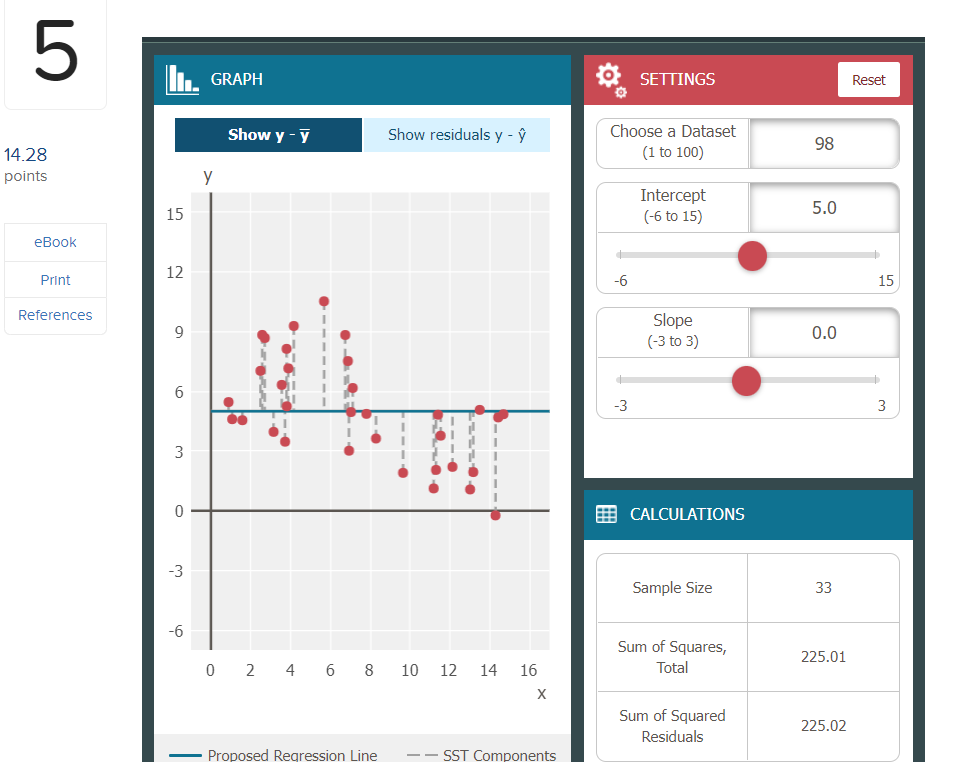Select the Show y - ȳ view
The width and height of the screenshot is (958, 762).
(268, 134)
